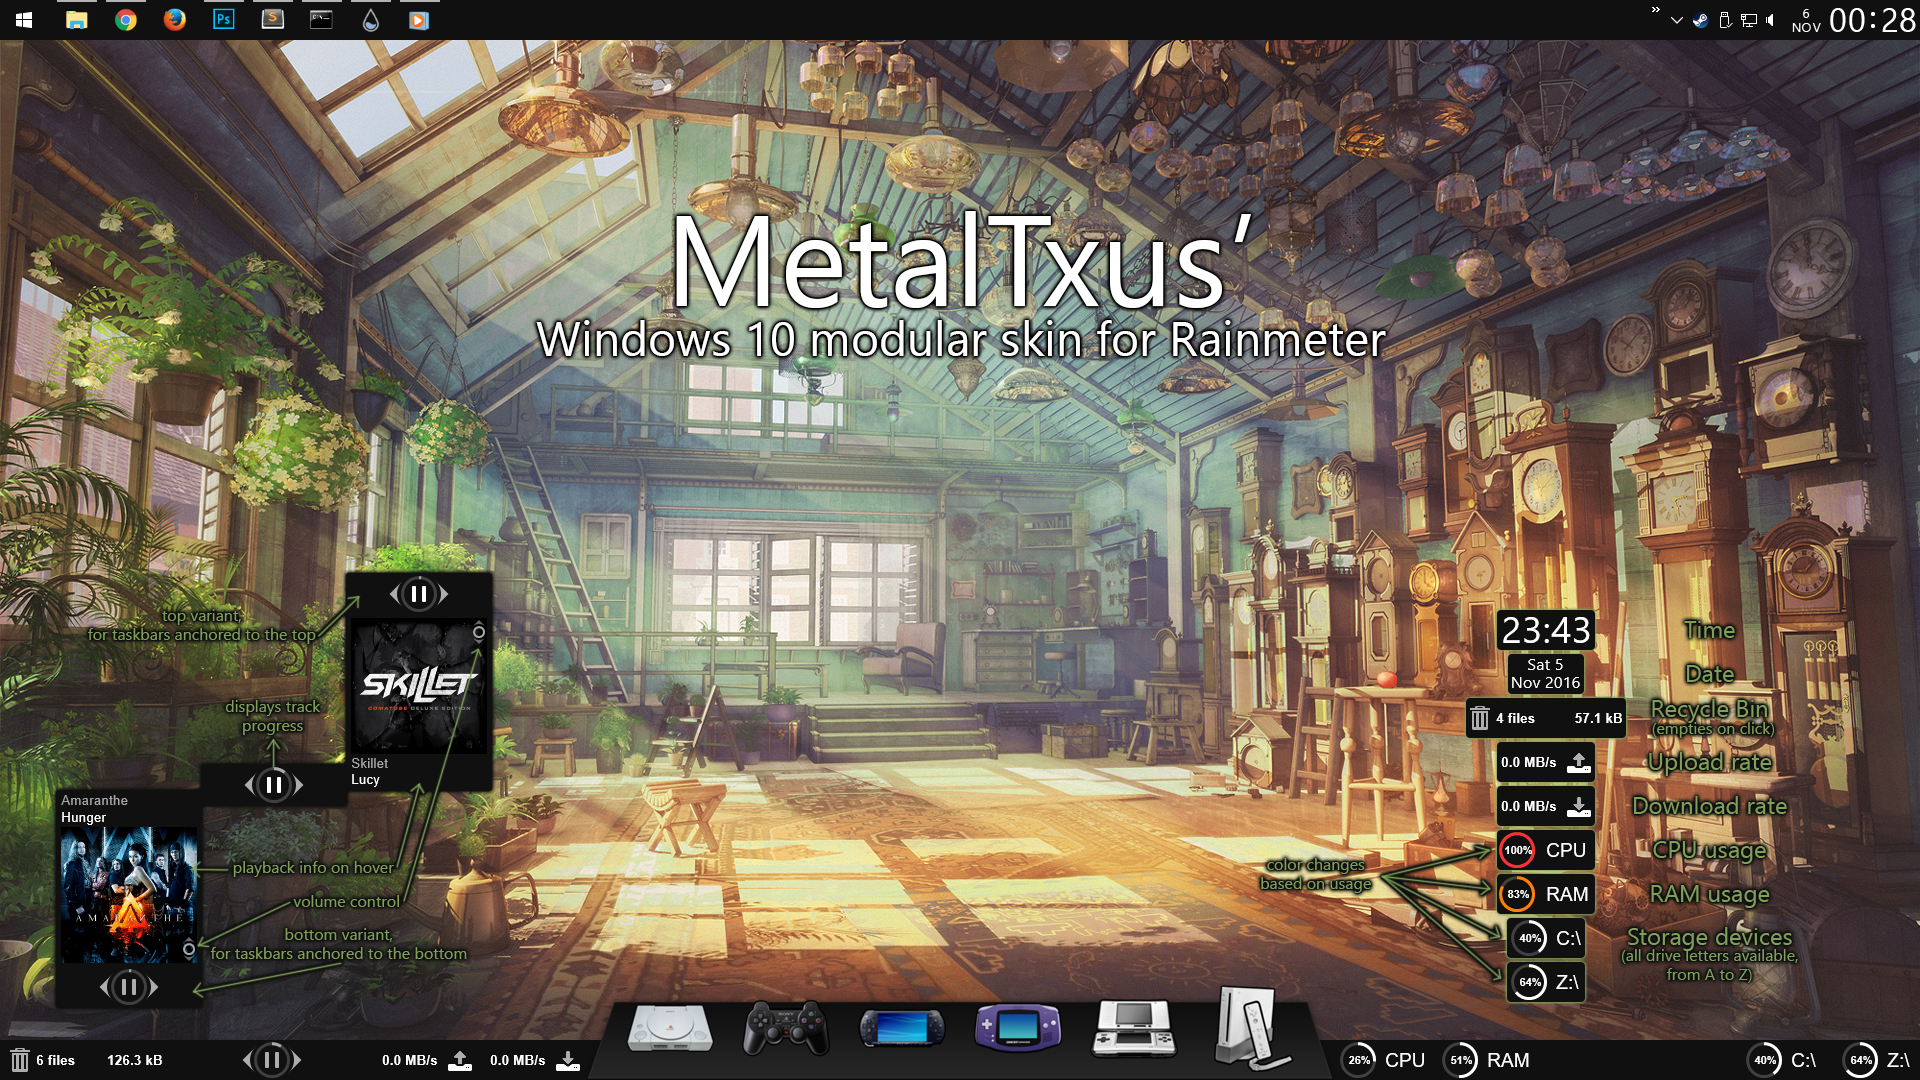The width and height of the screenshot is (1920, 1080).
Task: Launch the PSP dock icon
Action: point(902,1028)
